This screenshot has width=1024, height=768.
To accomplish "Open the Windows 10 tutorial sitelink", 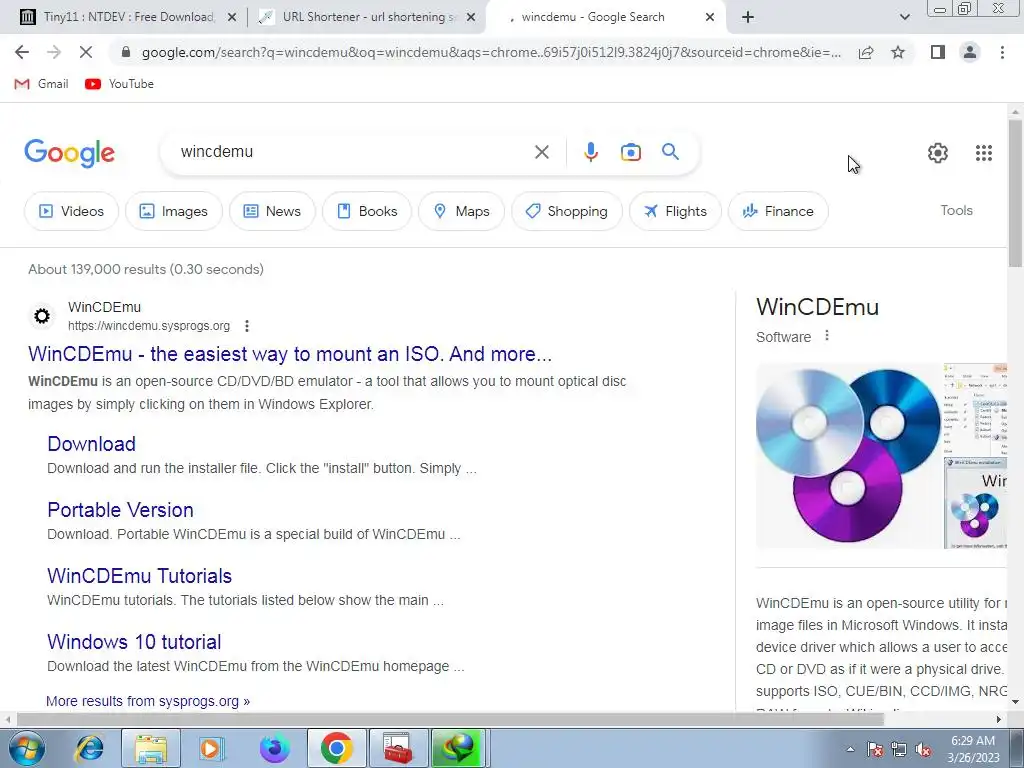I will (134, 642).
